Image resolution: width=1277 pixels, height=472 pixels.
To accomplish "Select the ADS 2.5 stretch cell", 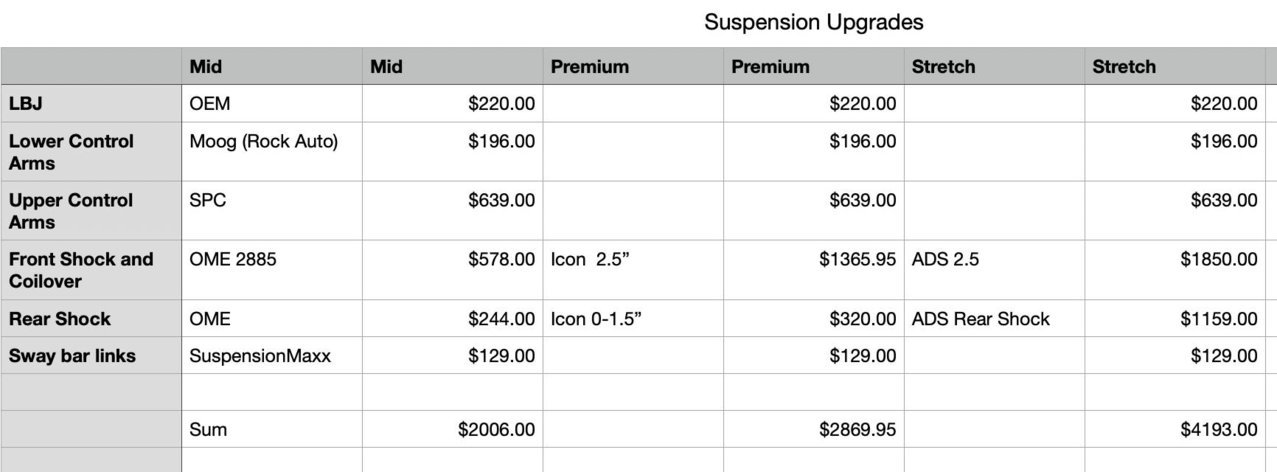I will [x=994, y=270].
